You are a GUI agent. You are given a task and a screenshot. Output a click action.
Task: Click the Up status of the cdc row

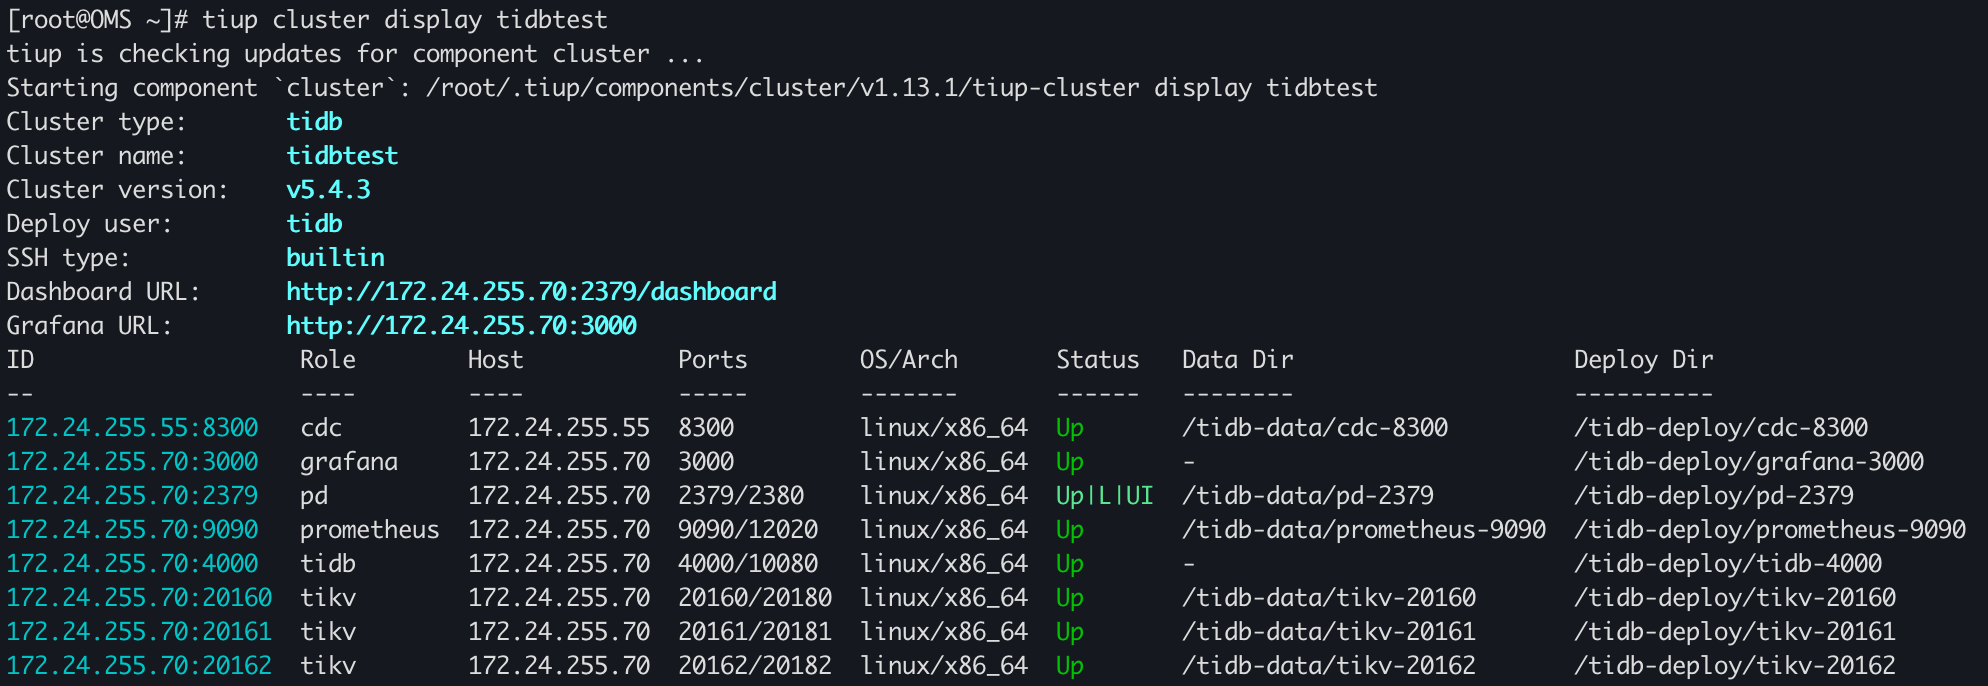pyautogui.click(x=1069, y=428)
